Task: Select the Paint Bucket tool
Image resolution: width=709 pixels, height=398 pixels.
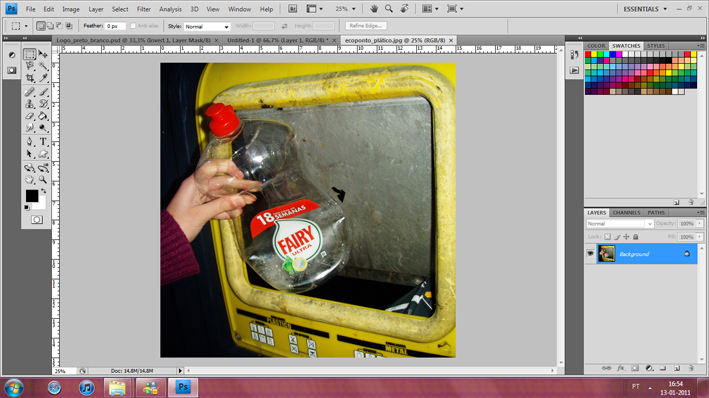Action: pyautogui.click(x=43, y=116)
